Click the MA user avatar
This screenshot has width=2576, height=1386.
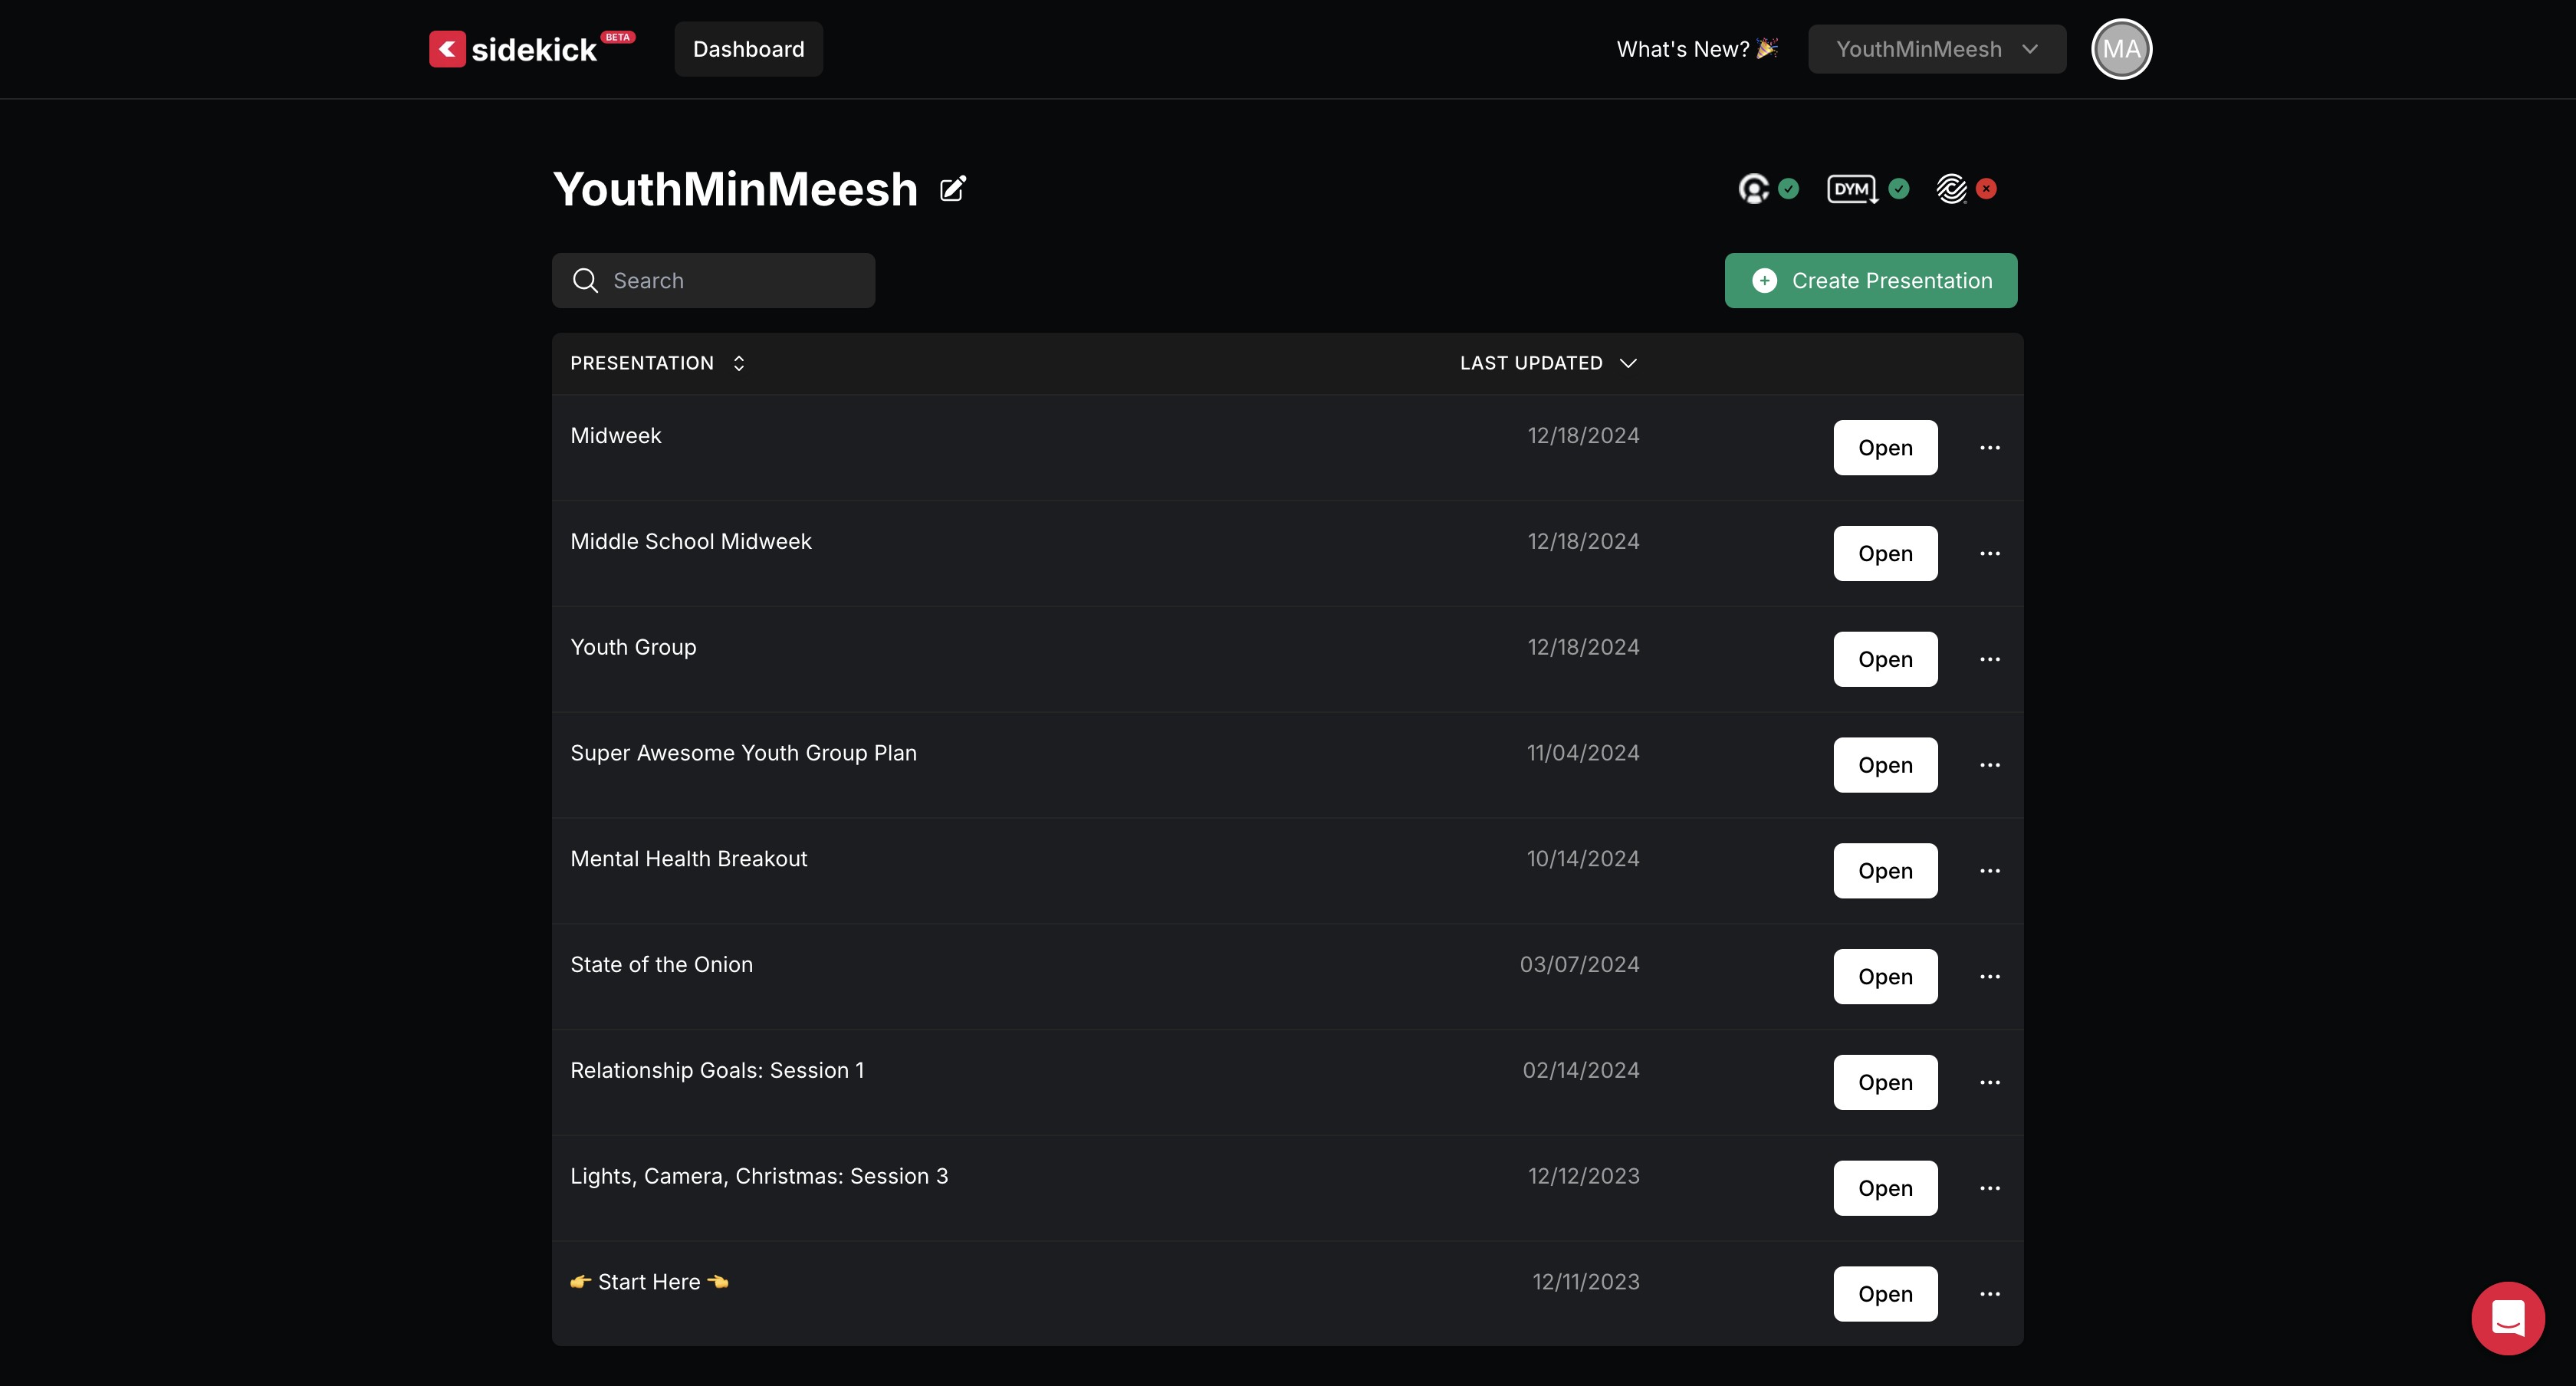[2121, 49]
